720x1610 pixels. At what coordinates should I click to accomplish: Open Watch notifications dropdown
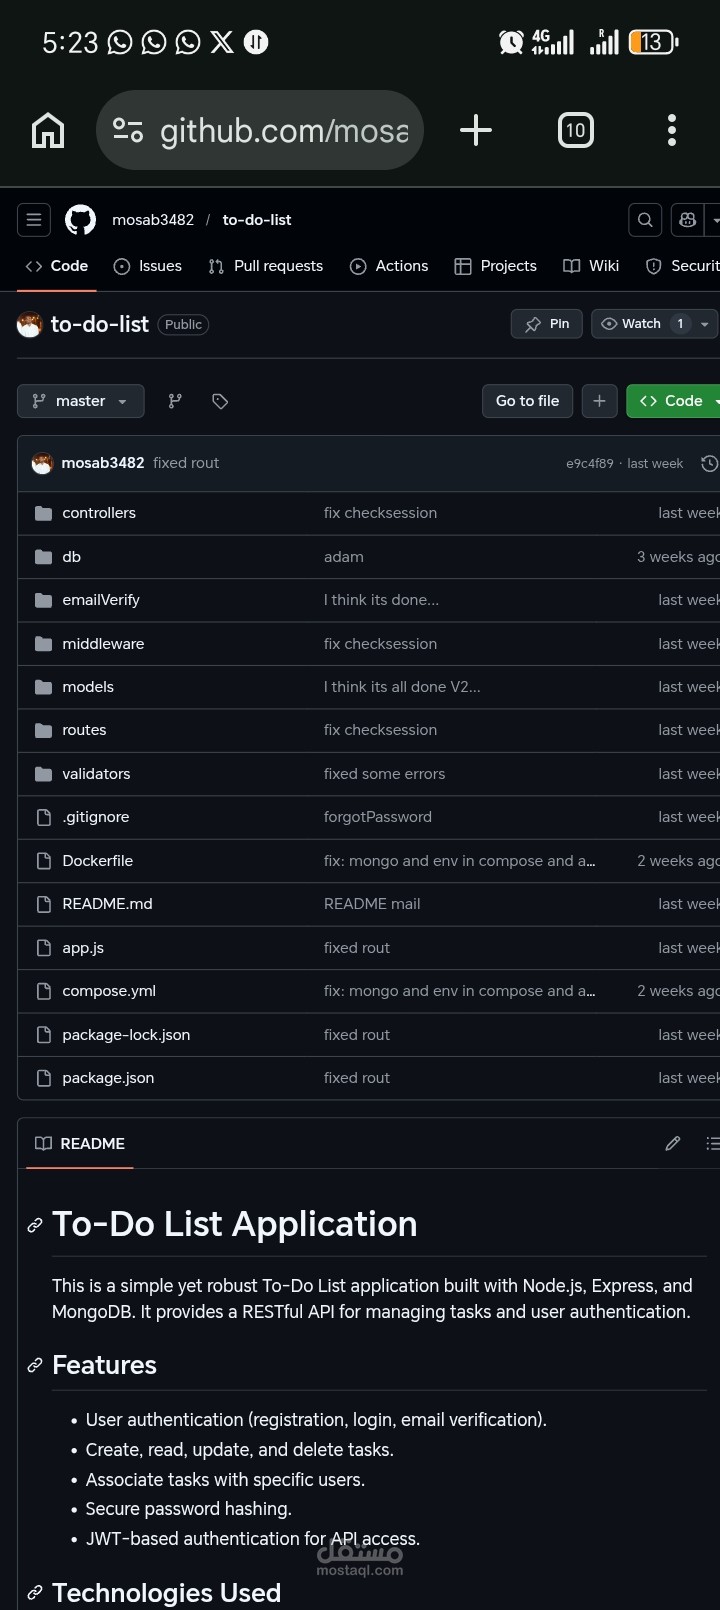[x=655, y=324]
